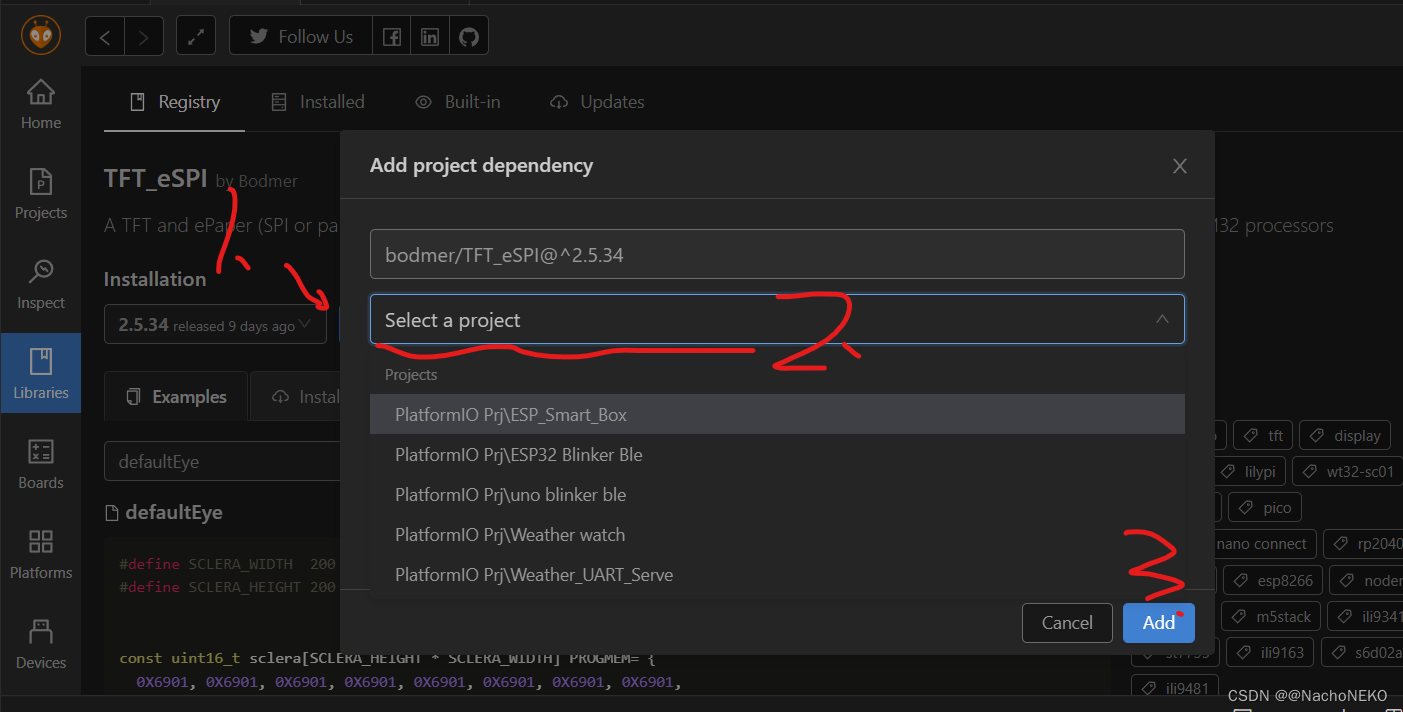Click the PlatformIO alien logo

[x=41, y=36]
